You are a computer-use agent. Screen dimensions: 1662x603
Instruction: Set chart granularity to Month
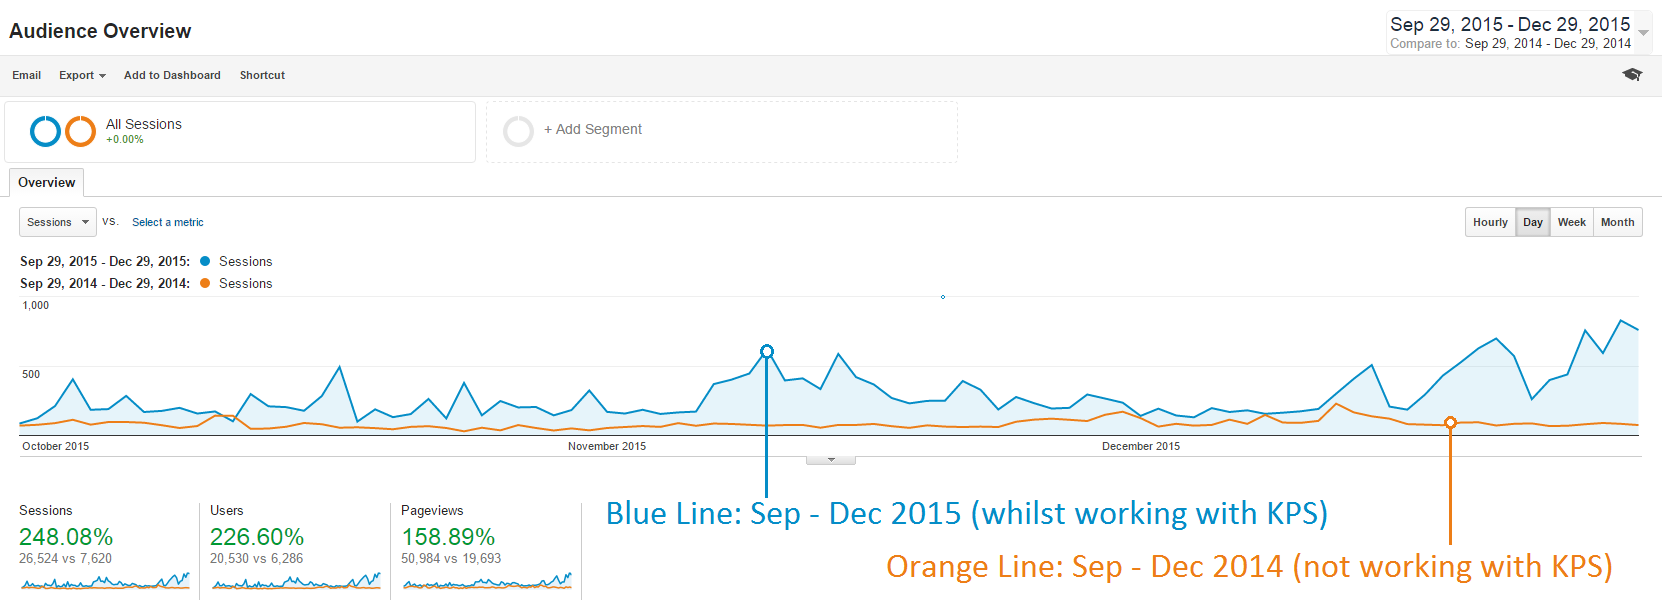click(1617, 222)
